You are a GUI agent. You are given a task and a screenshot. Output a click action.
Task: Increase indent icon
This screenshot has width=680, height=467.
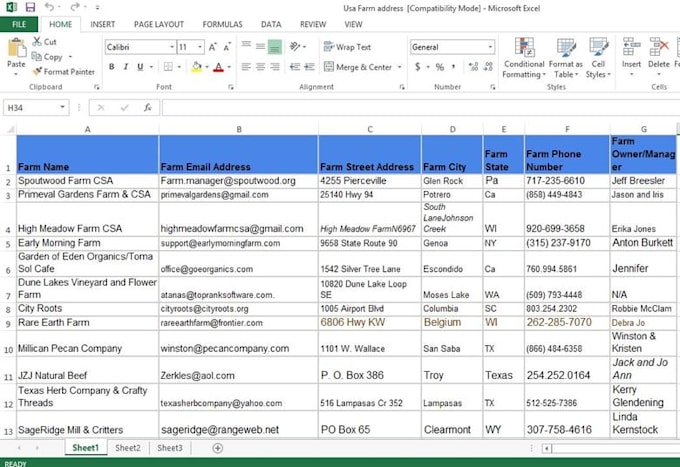(x=309, y=67)
